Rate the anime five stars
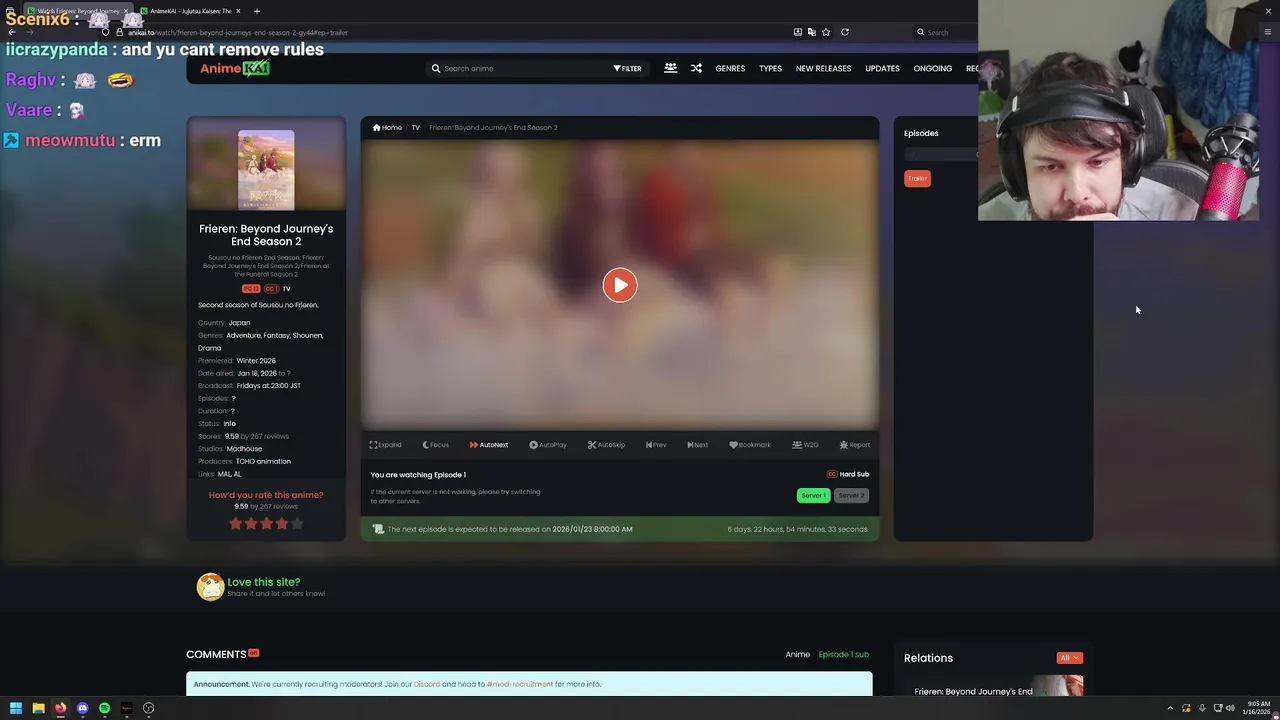1280x720 pixels. pos(296,523)
